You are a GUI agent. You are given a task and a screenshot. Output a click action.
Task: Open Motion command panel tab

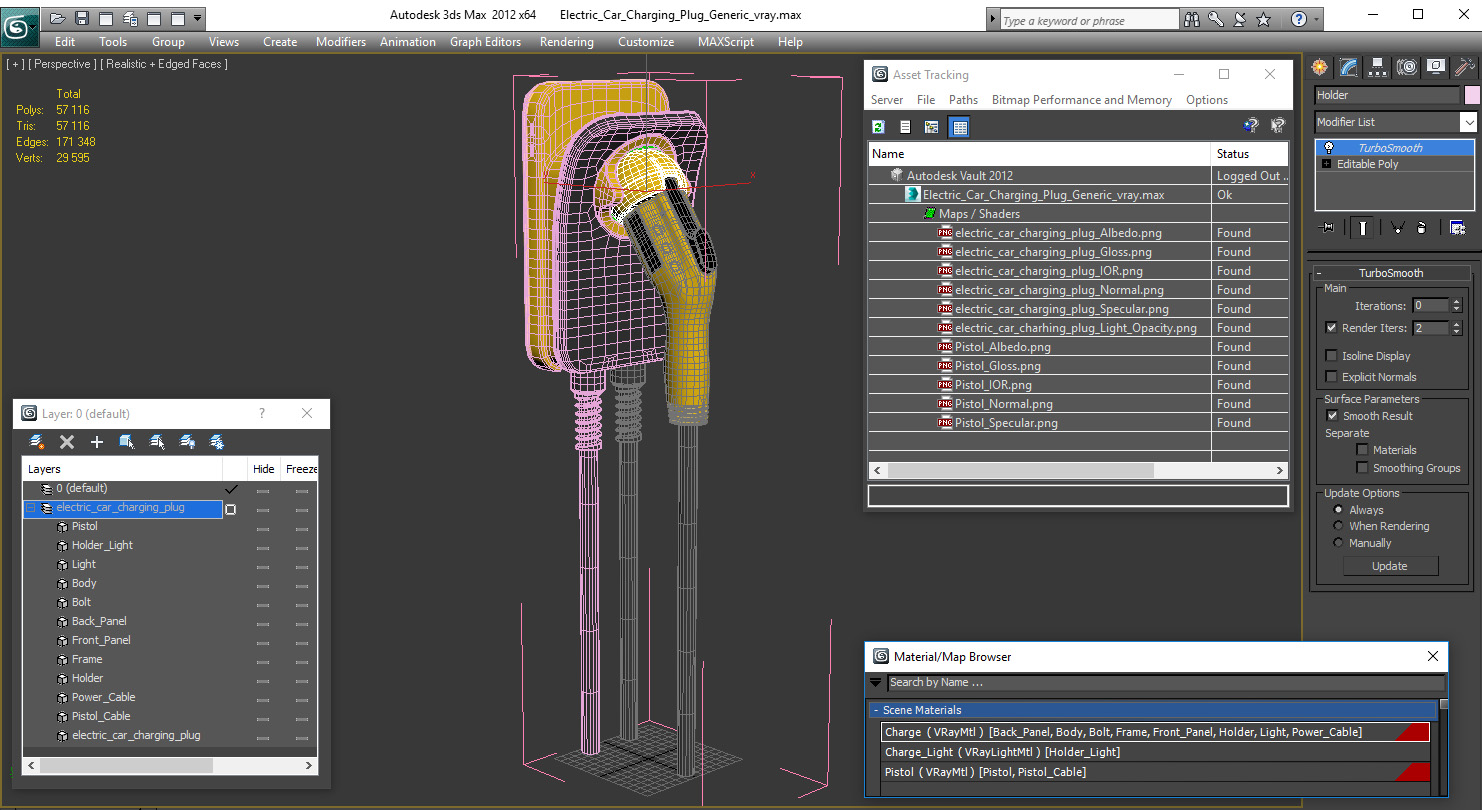pyautogui.click(x=1407, y=67)
